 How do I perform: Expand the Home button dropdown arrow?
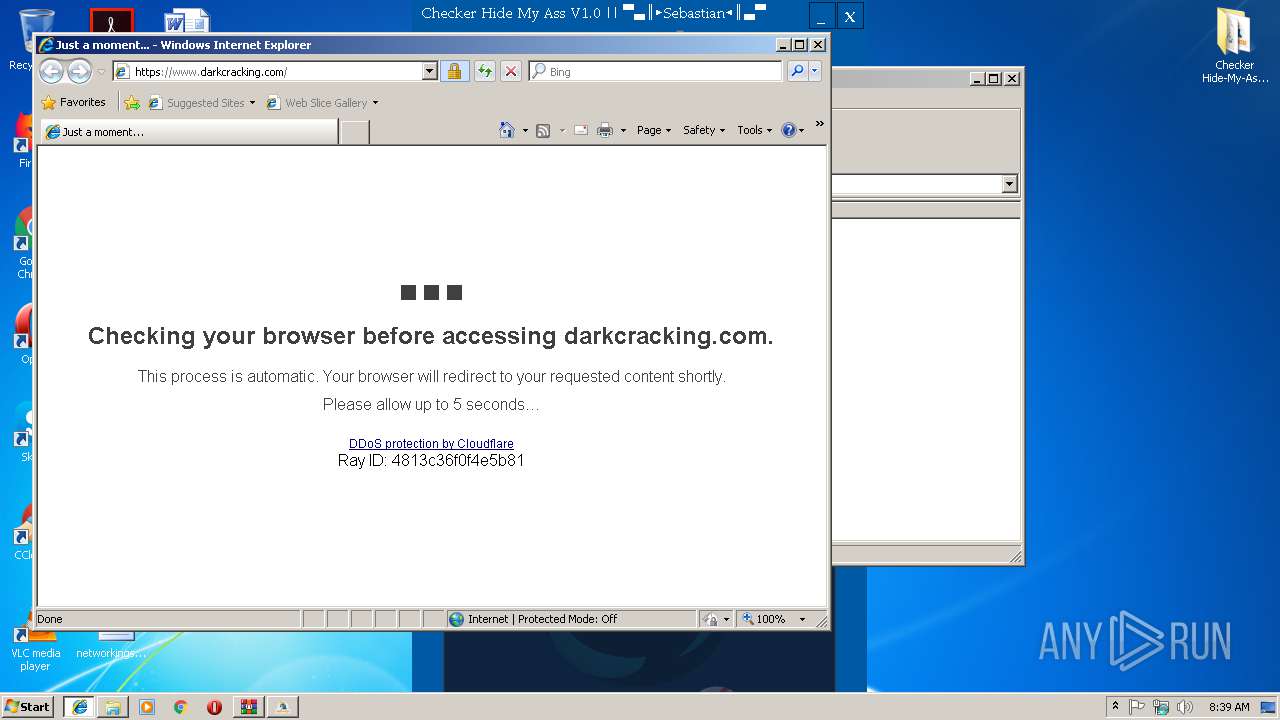[525, 130]
